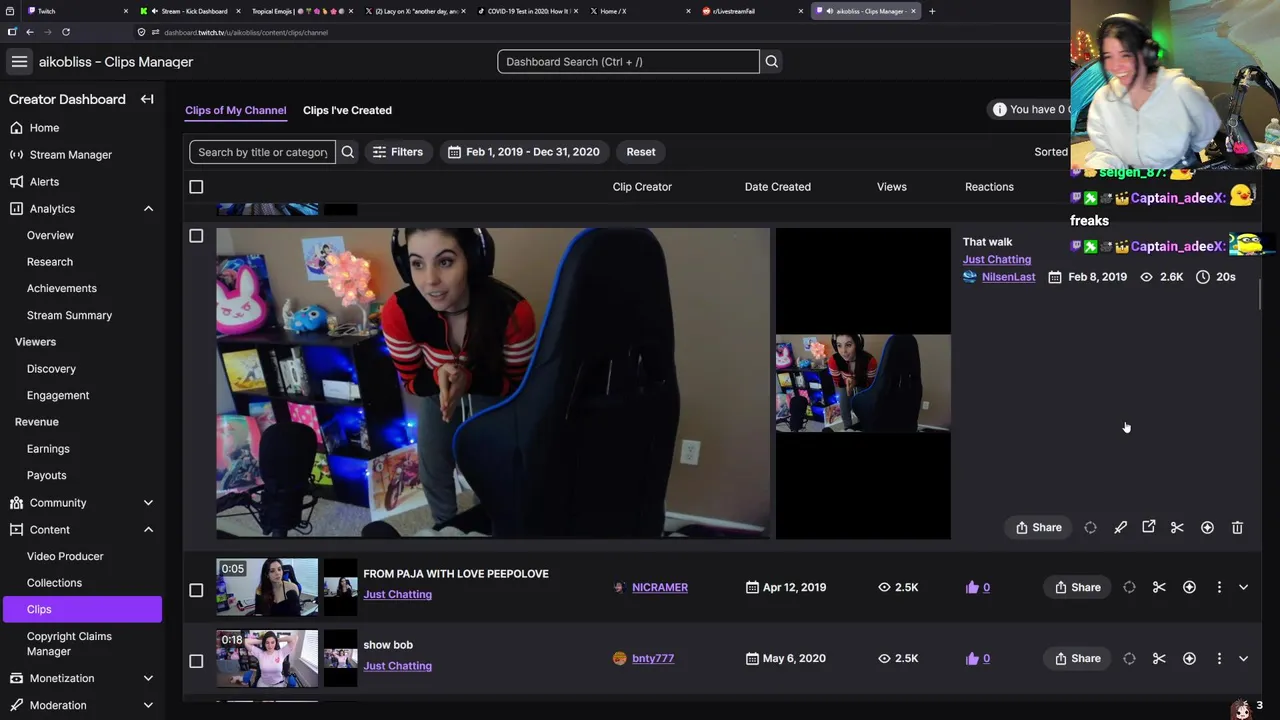Share the show bob clip

coord(1077,658)
